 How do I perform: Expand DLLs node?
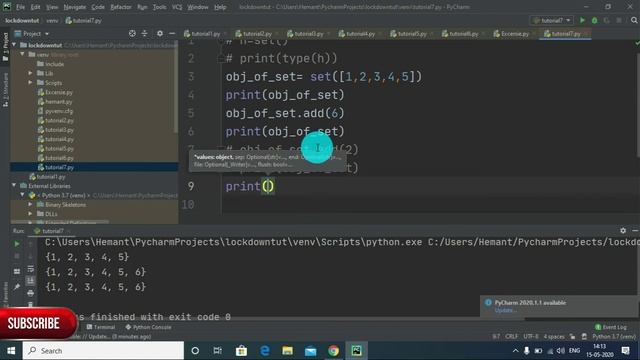point(31,214)
